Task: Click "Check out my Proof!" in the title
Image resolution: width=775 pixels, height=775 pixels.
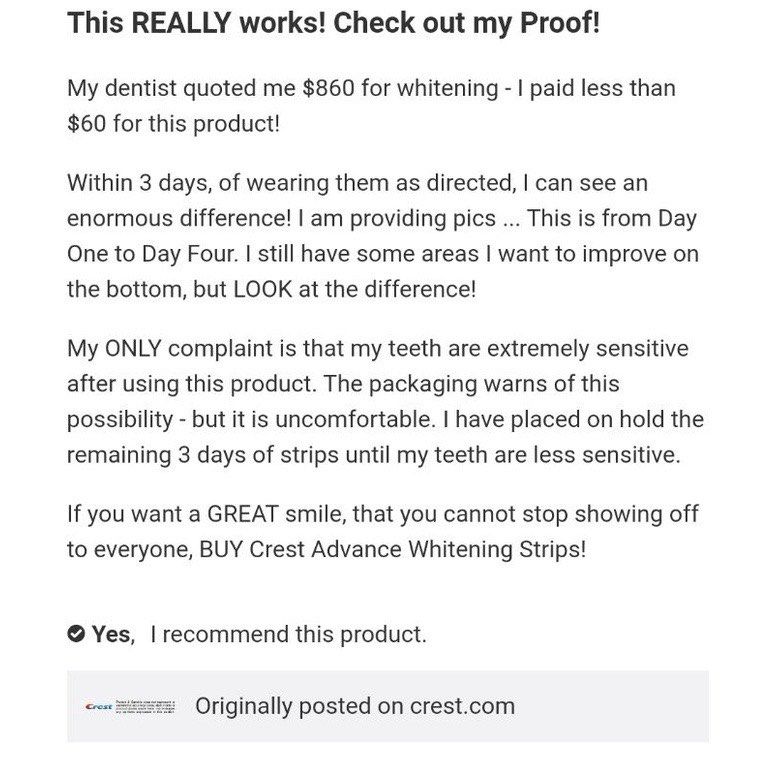Action: click(466, 23)
